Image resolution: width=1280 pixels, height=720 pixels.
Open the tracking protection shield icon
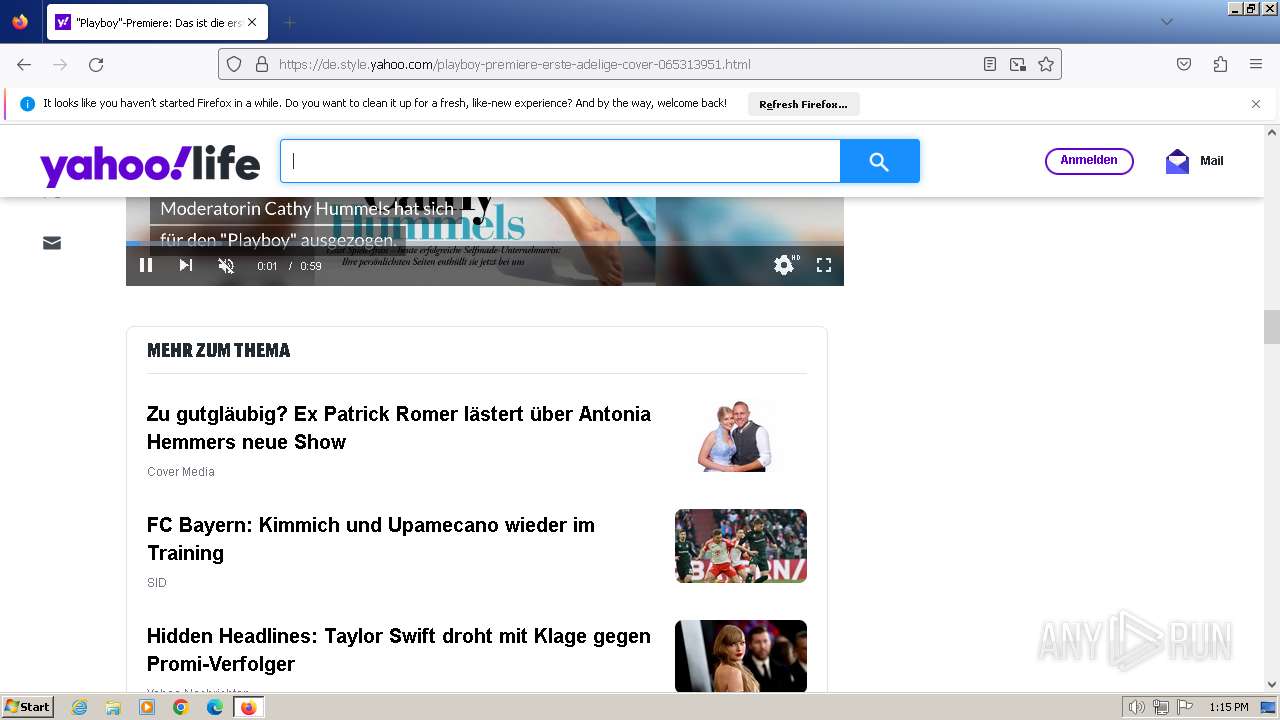pos(234,64)
